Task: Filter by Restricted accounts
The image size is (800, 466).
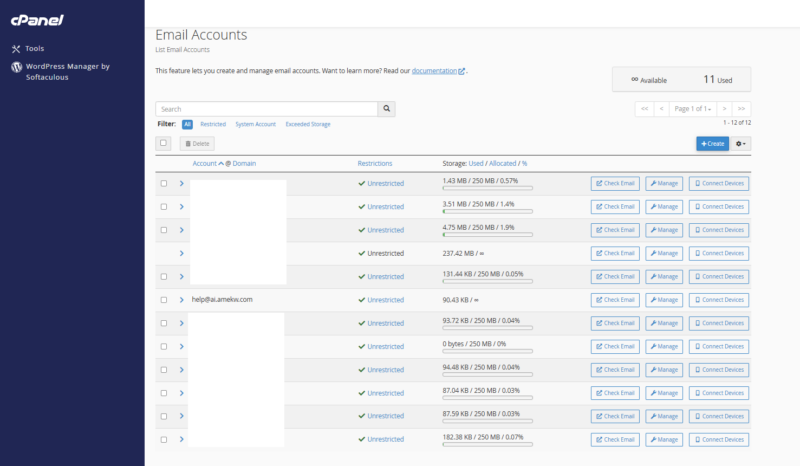Action: coord(213,124)
